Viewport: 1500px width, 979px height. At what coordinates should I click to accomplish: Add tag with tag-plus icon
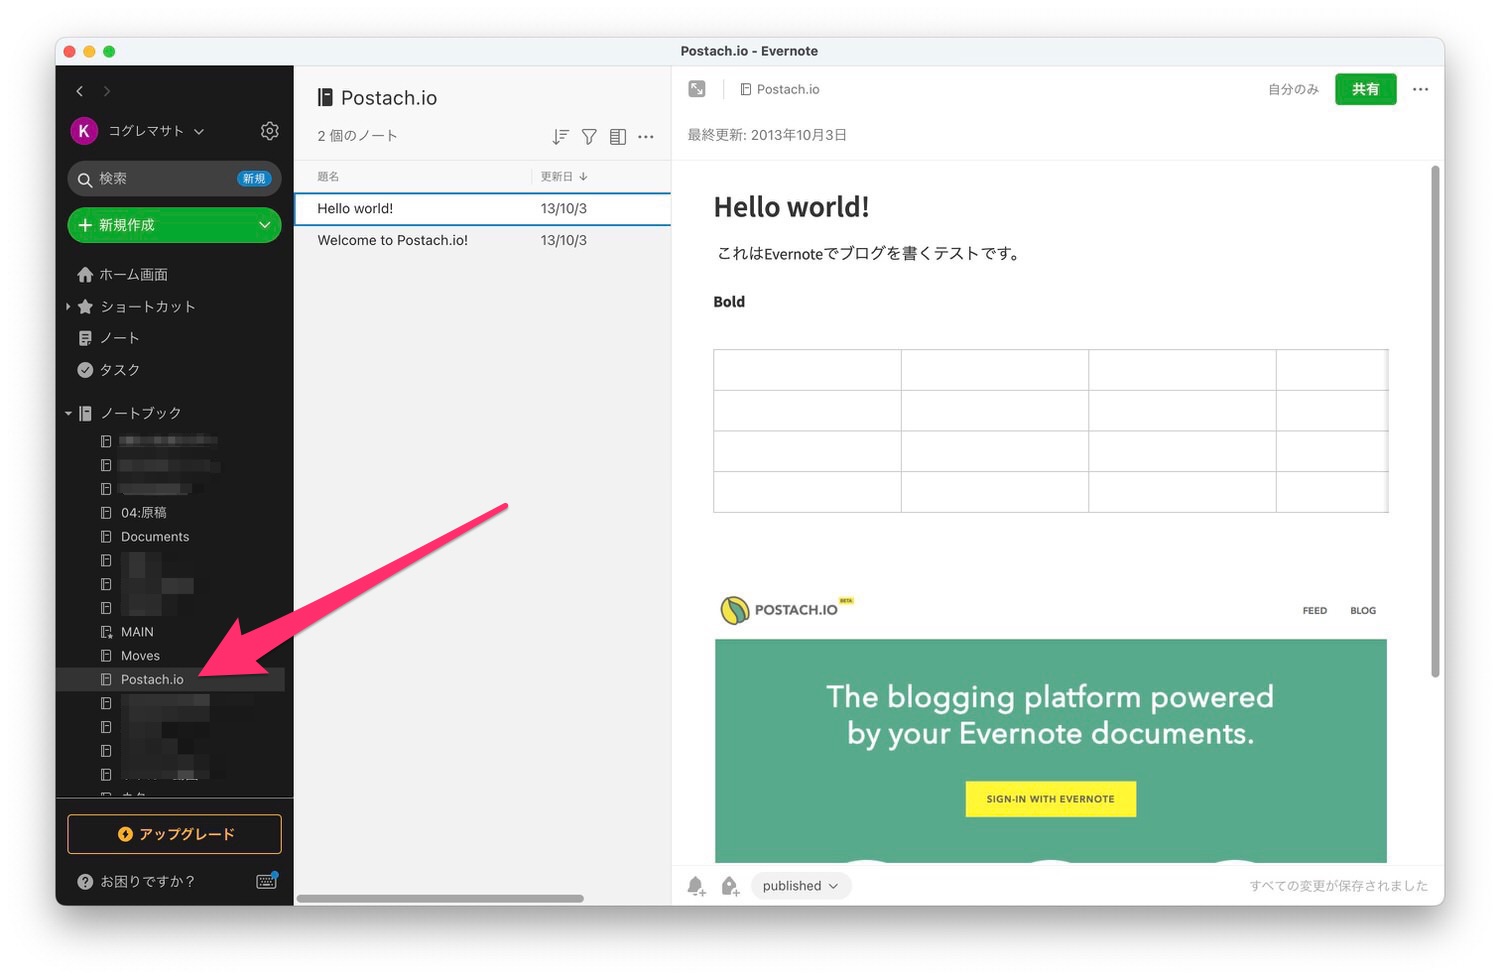(730, 886)
